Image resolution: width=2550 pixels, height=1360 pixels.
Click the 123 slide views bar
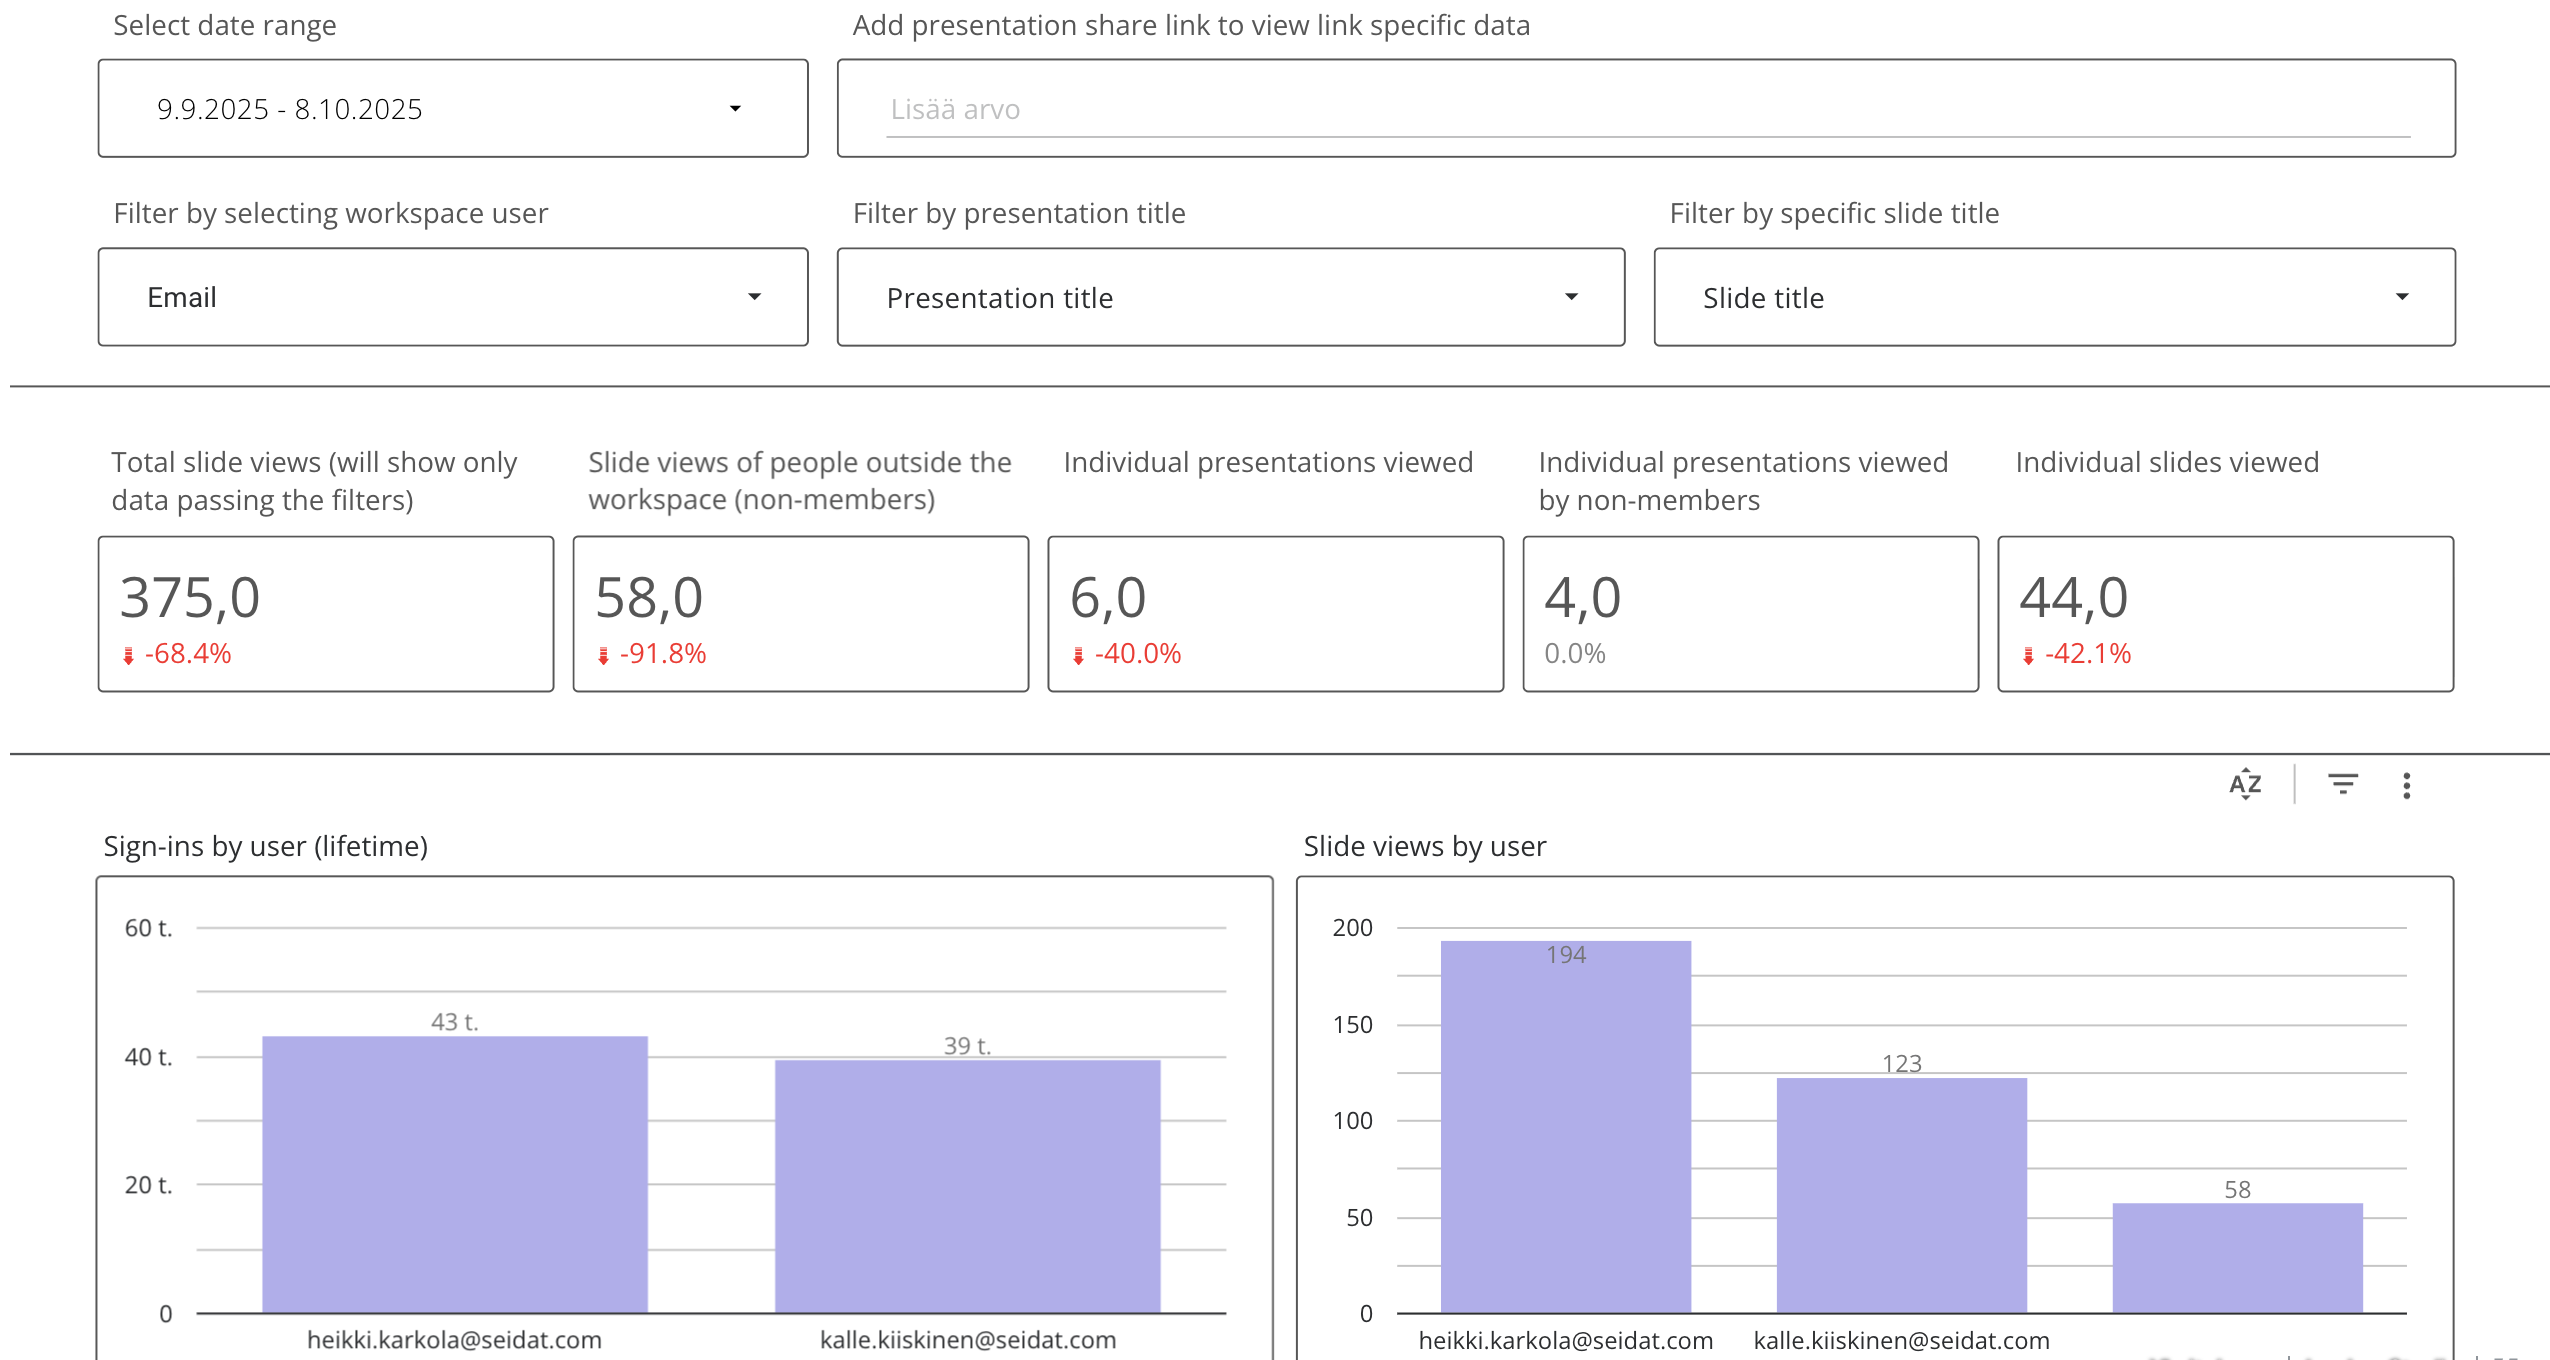coord(1901,1195)
